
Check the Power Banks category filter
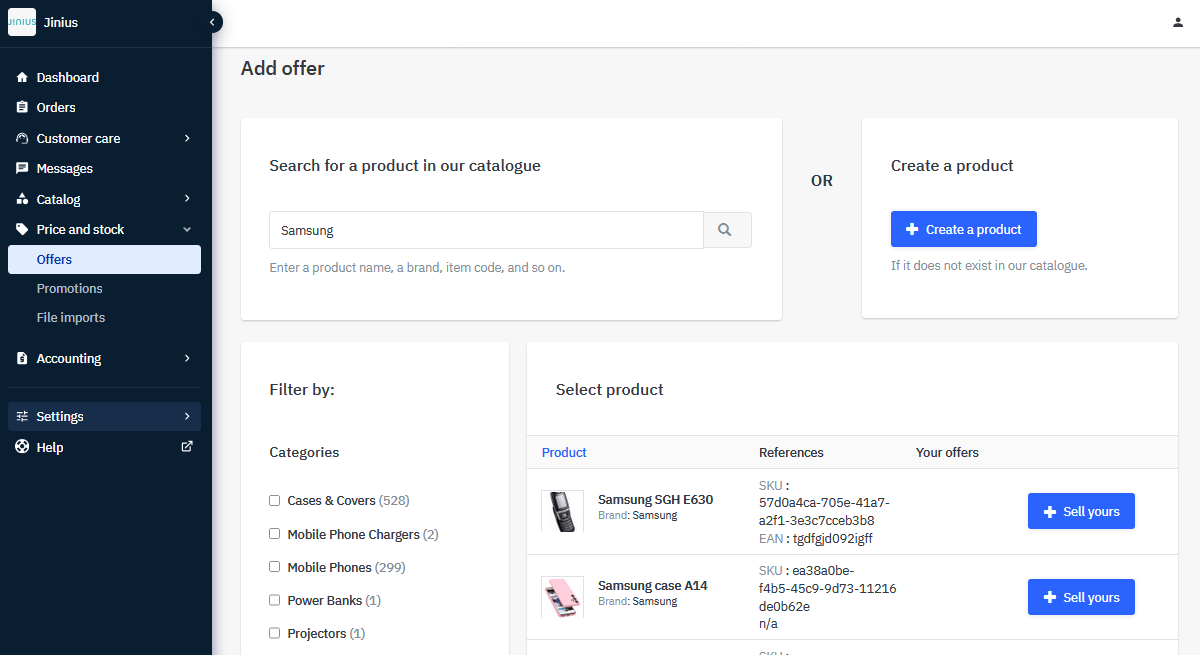point(274,599)
